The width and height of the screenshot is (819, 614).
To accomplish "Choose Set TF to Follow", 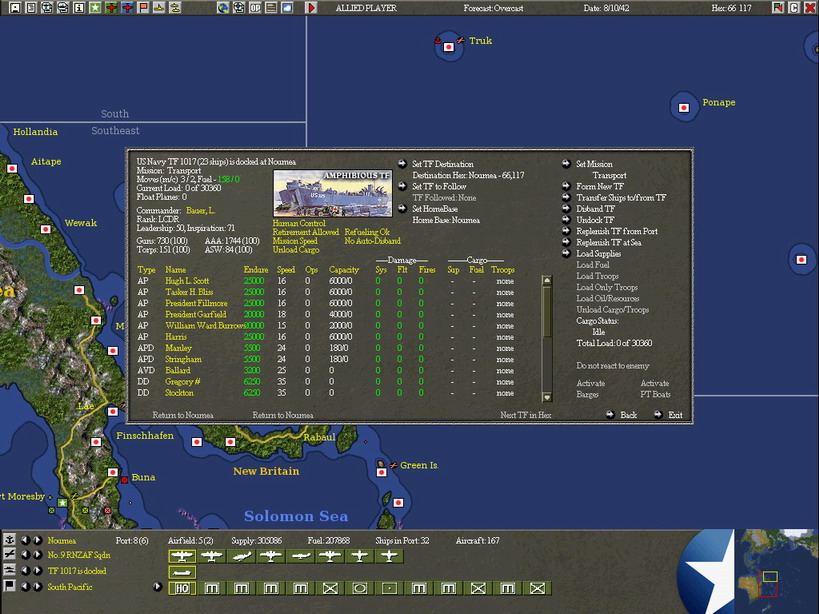I will click(439, 186).
